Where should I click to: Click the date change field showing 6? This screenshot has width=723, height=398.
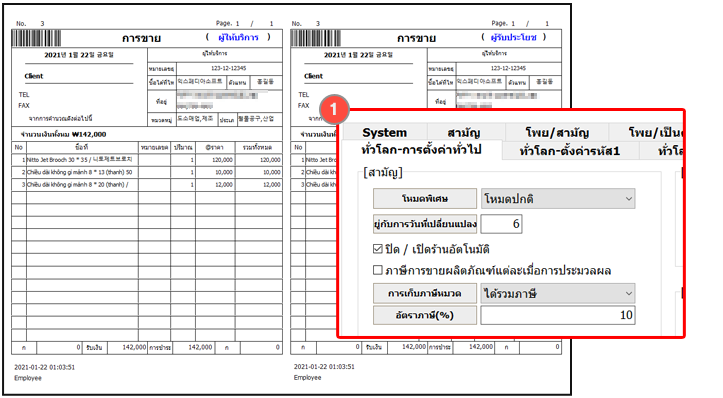tap(502, 224)
